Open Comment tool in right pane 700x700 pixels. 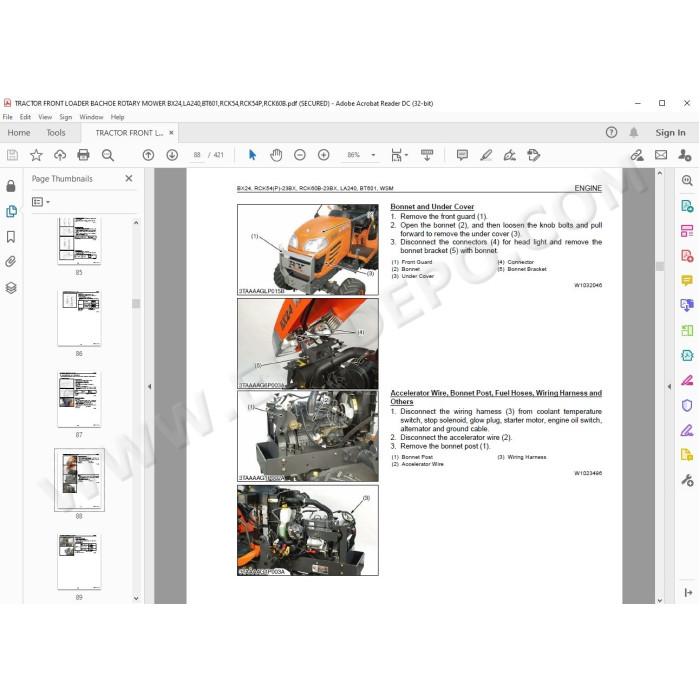coord(687,280)
